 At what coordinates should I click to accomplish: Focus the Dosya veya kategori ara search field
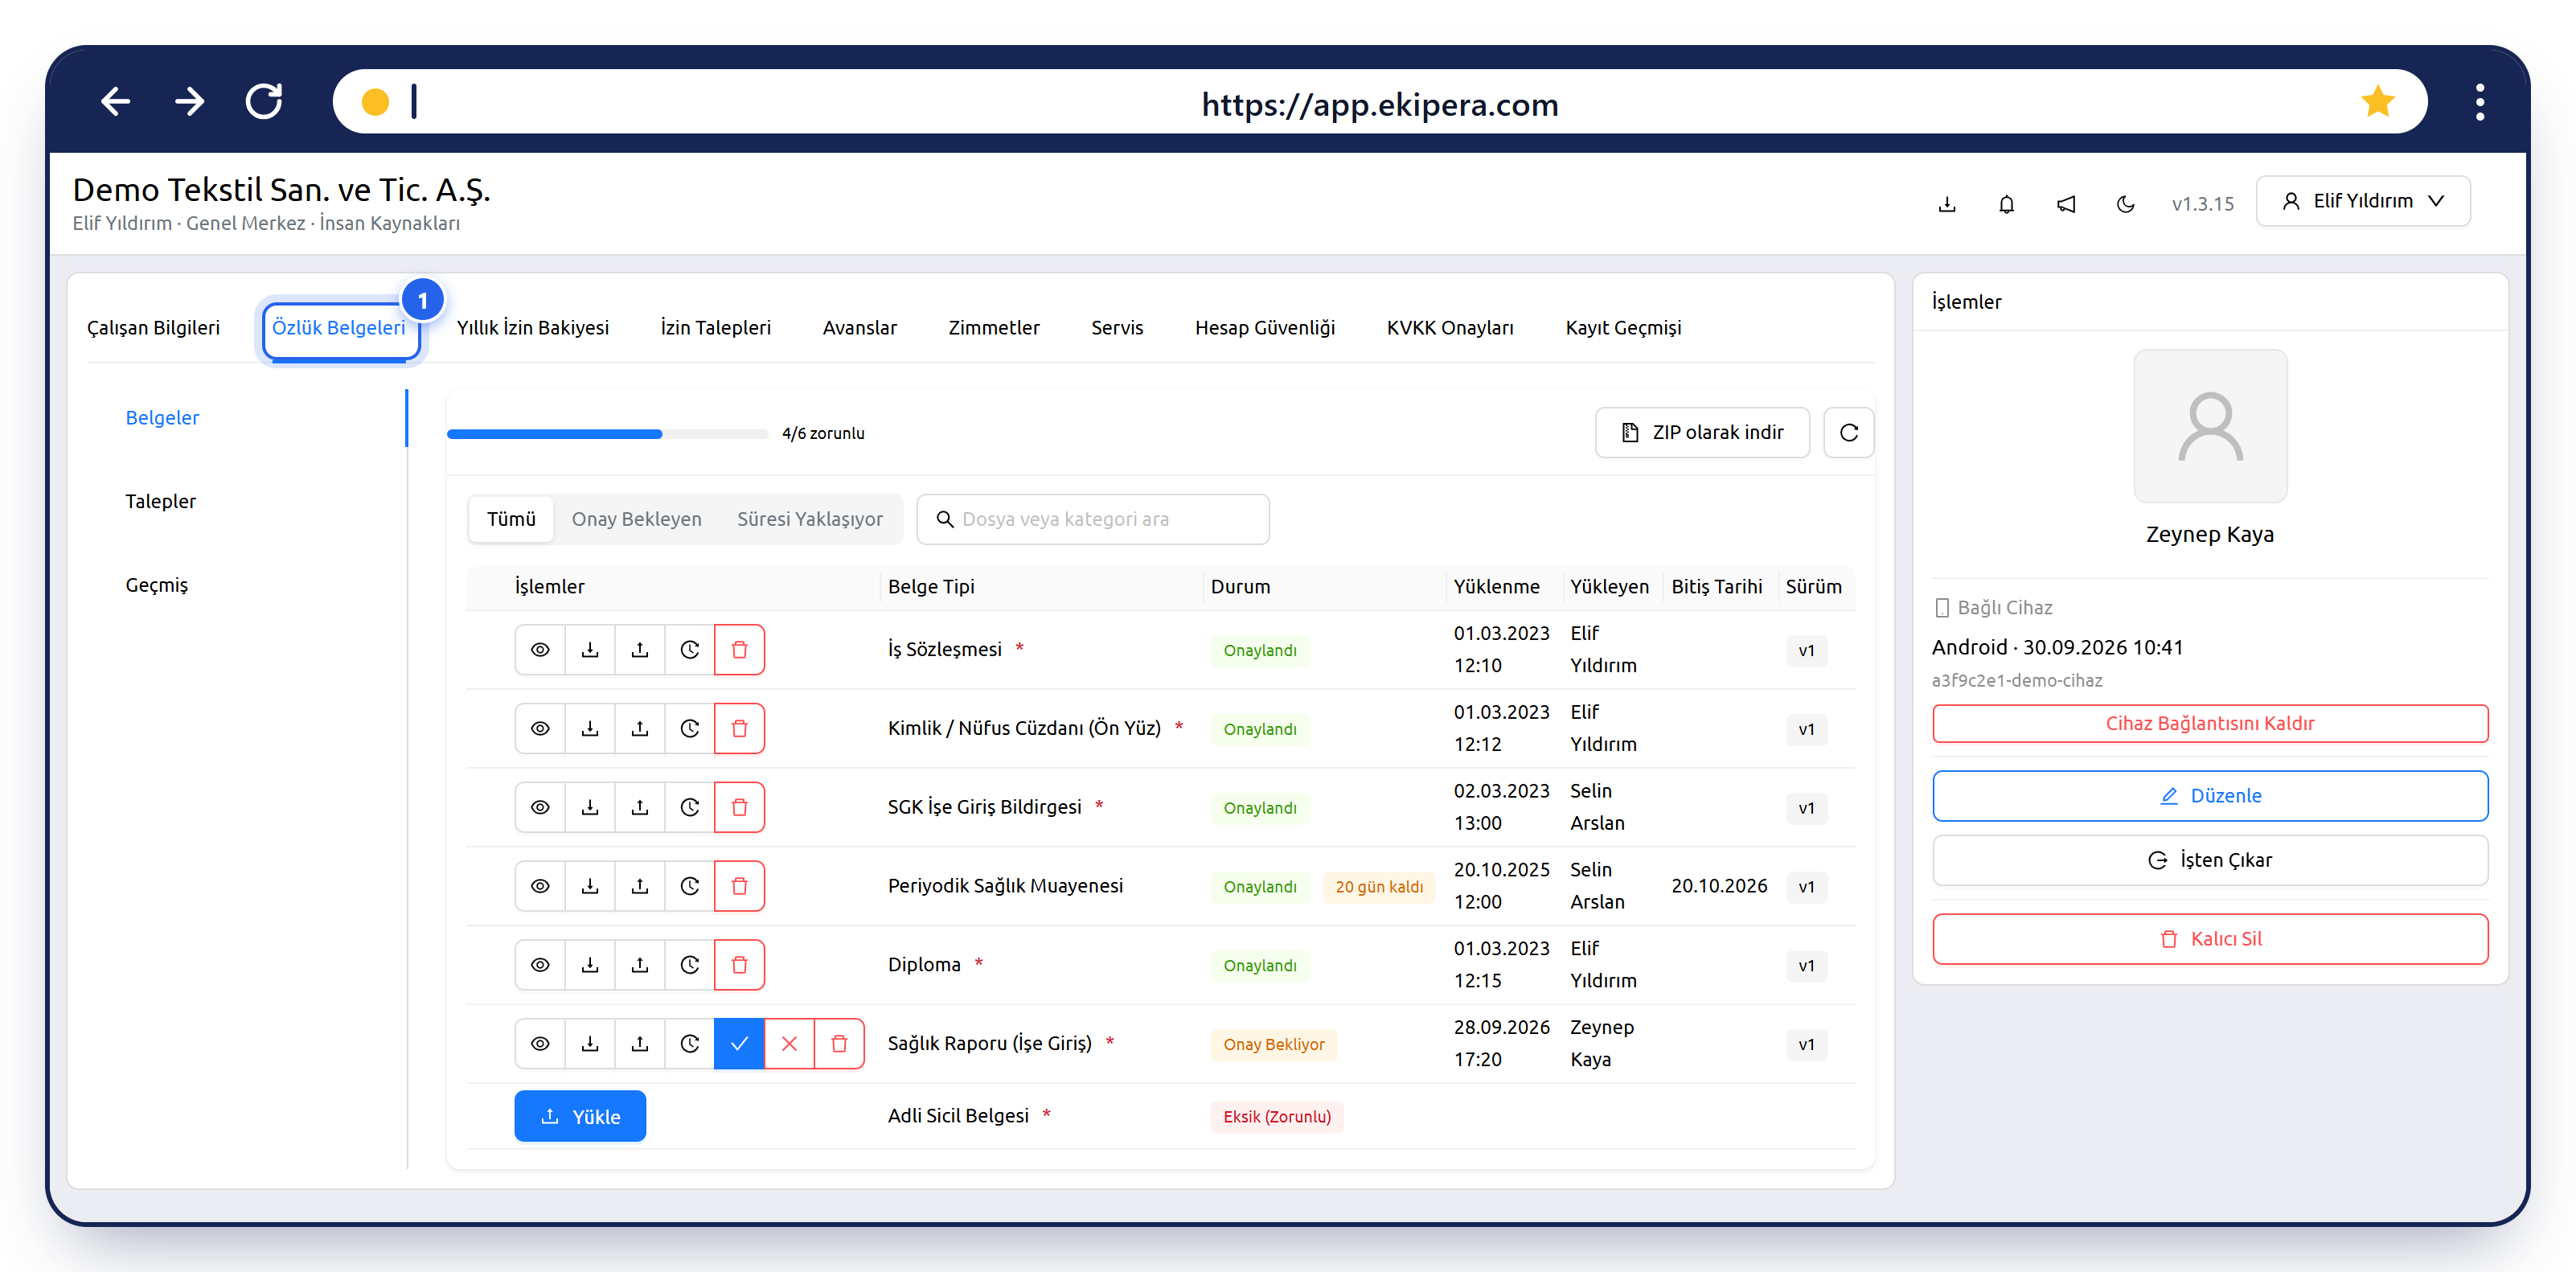click(x=1093, y=519)
